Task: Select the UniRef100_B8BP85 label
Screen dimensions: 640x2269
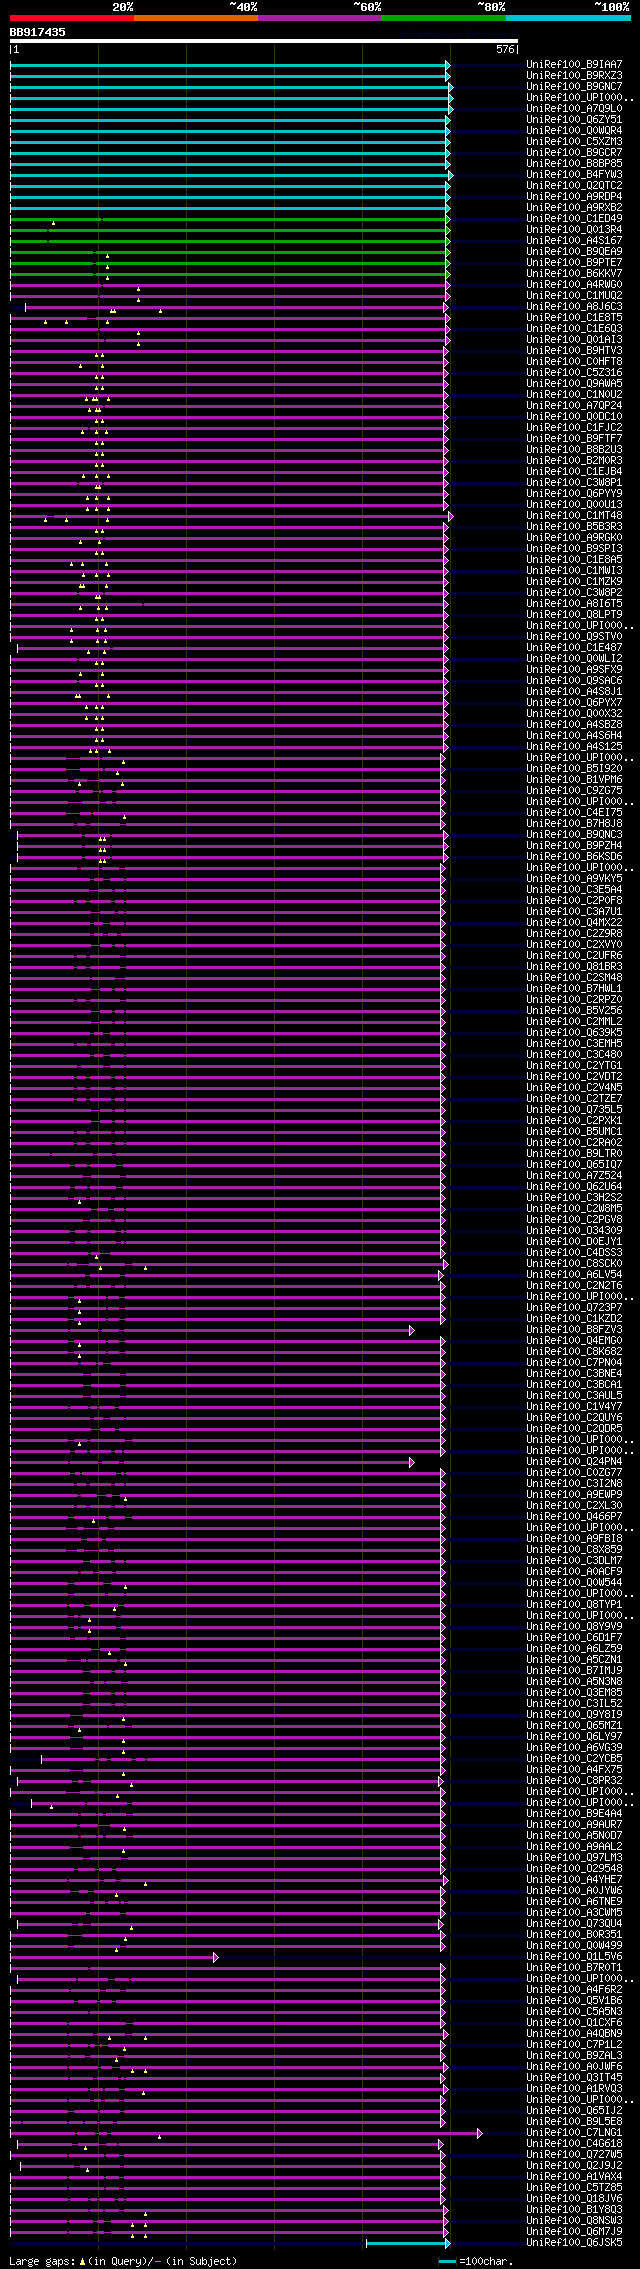Action: click(x=574, y=163)
